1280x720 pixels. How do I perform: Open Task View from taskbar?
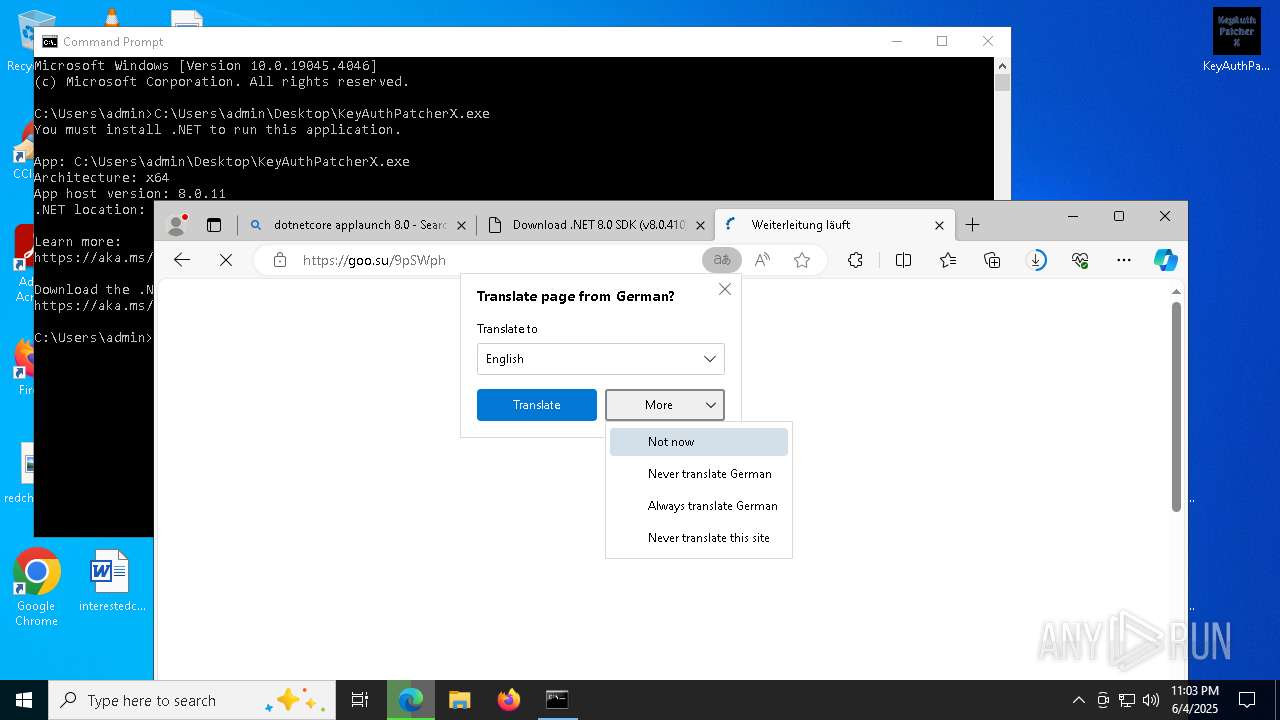(x=360, y=700)
